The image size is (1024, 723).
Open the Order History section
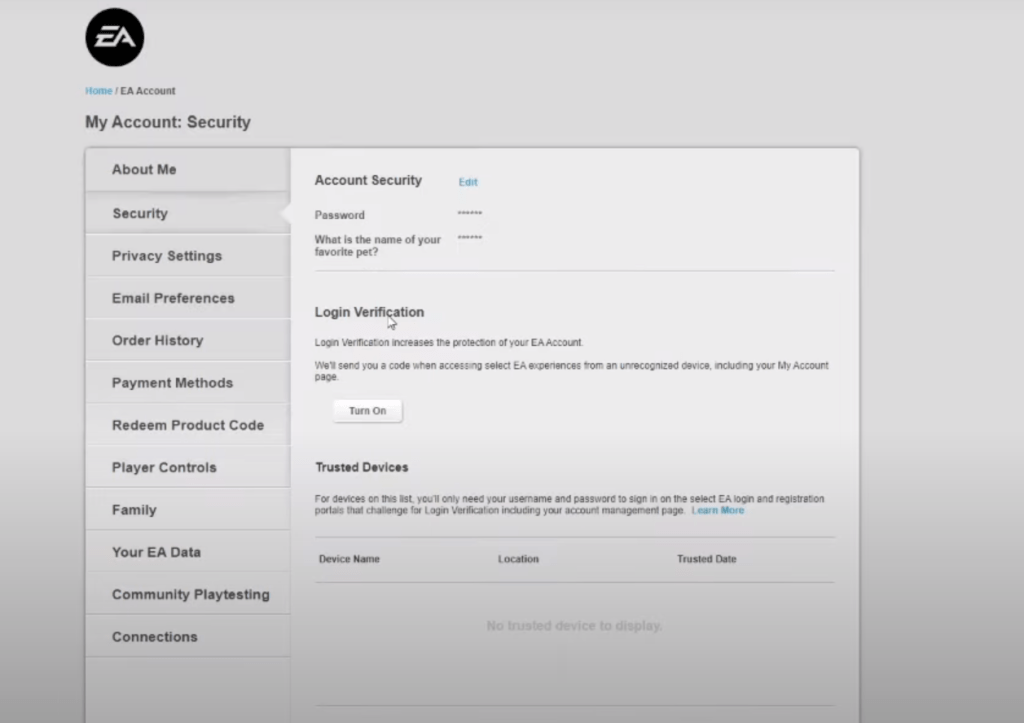pos(187,341)
